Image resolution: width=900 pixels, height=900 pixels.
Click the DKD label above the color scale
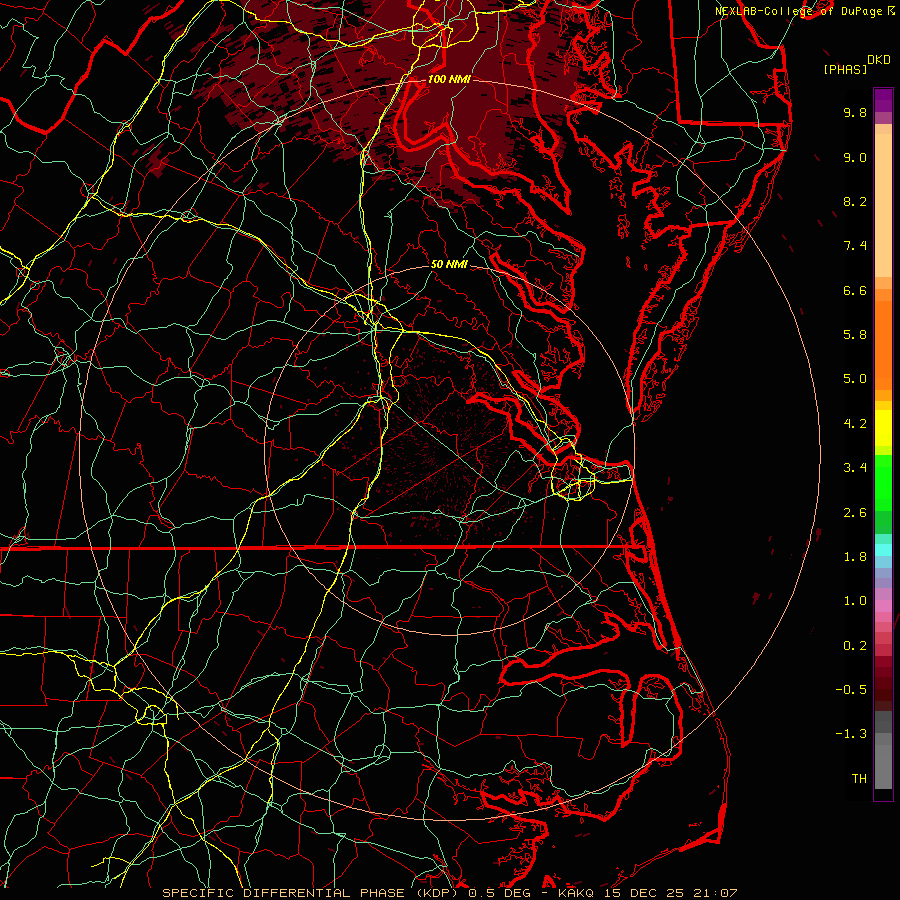[x=878, y=59]
